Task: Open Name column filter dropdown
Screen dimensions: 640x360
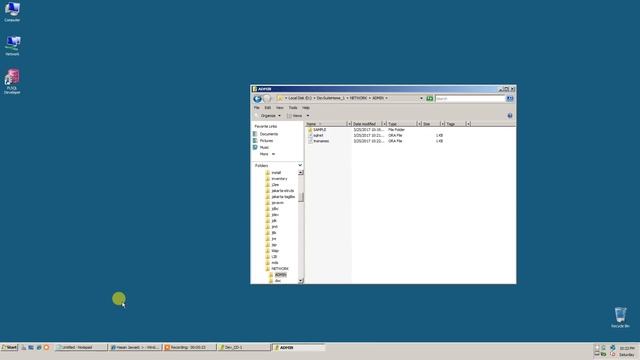Action: tap(349, 124)
